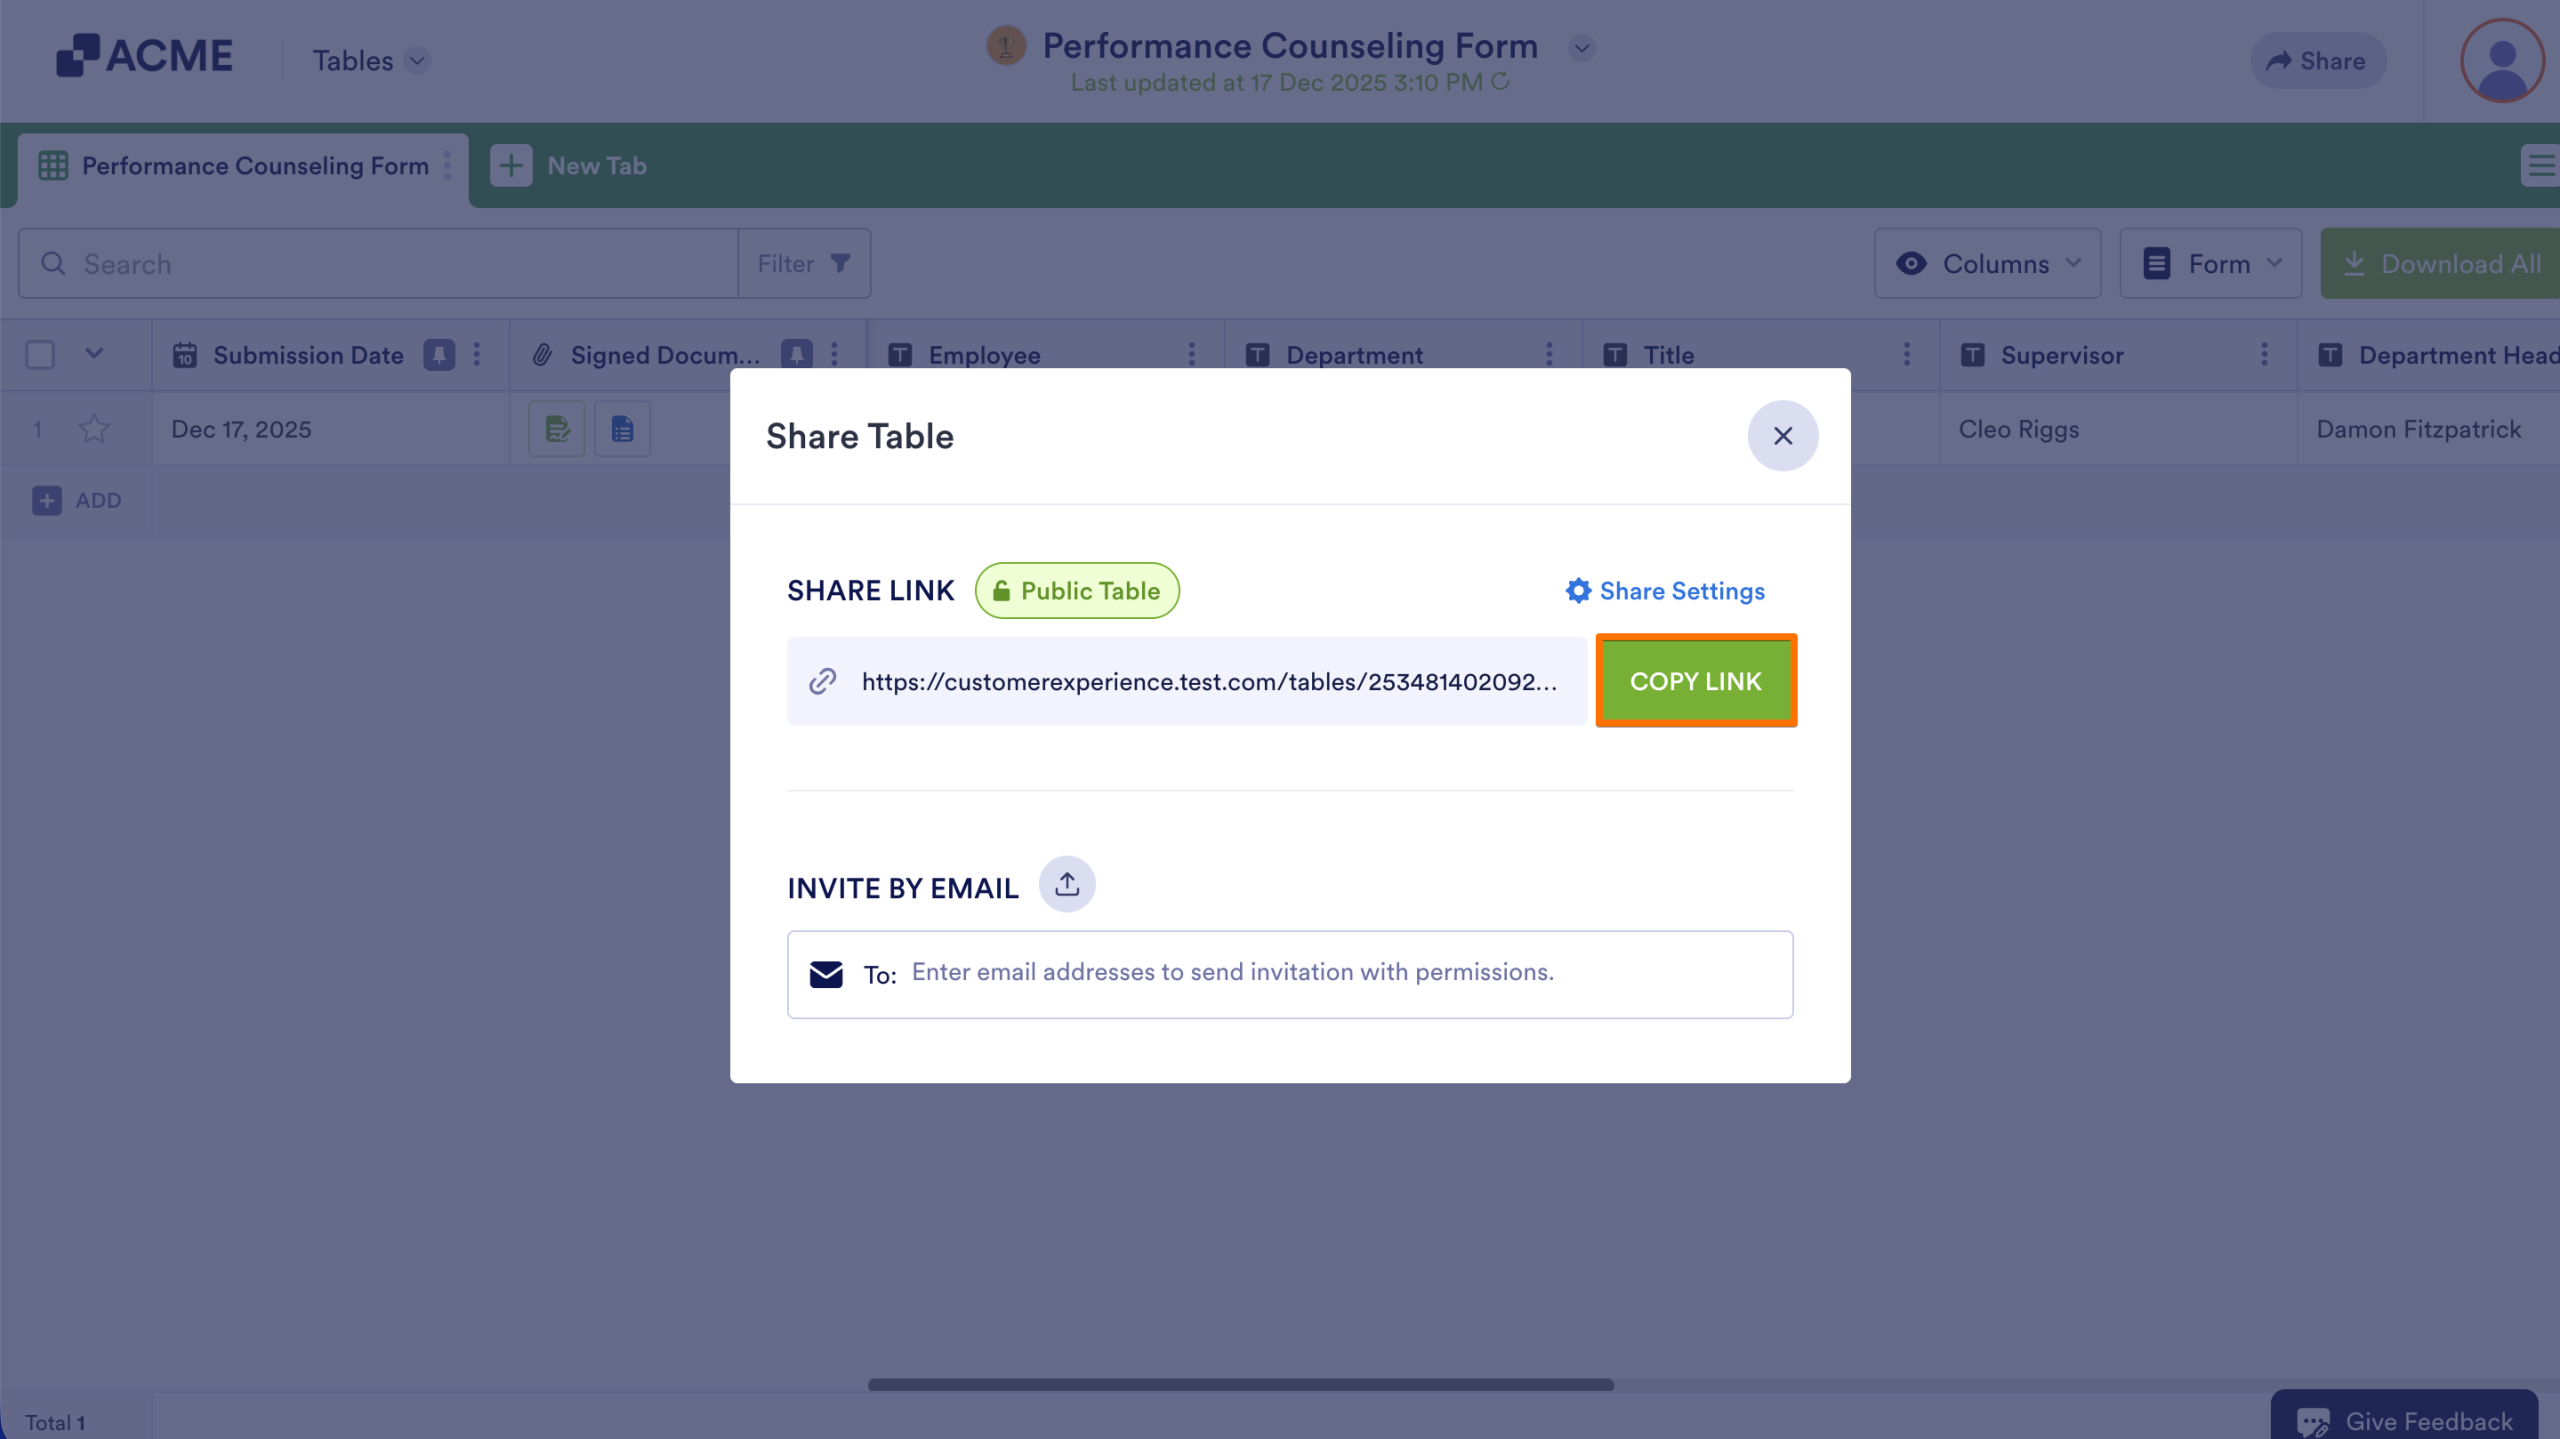Image resolution: width=2560 pixels, height=1439 pixels.
Task: Click the search magnifier icon
Action: tap(55, 263)
